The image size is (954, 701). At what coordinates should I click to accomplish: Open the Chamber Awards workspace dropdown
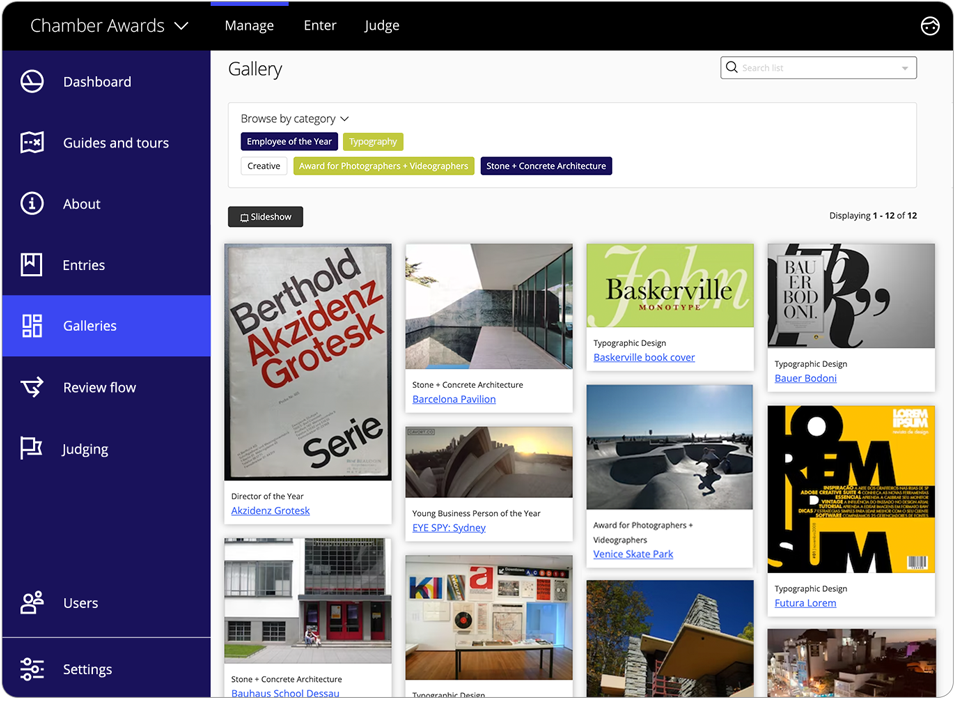106,25
